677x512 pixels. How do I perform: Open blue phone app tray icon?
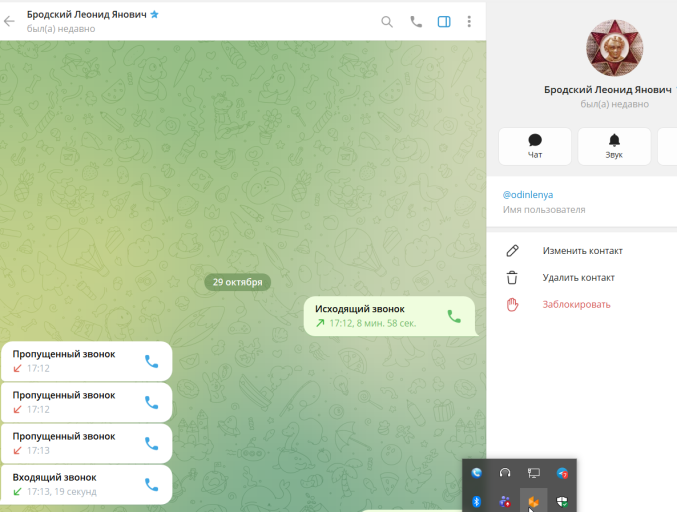pos(477,473)
